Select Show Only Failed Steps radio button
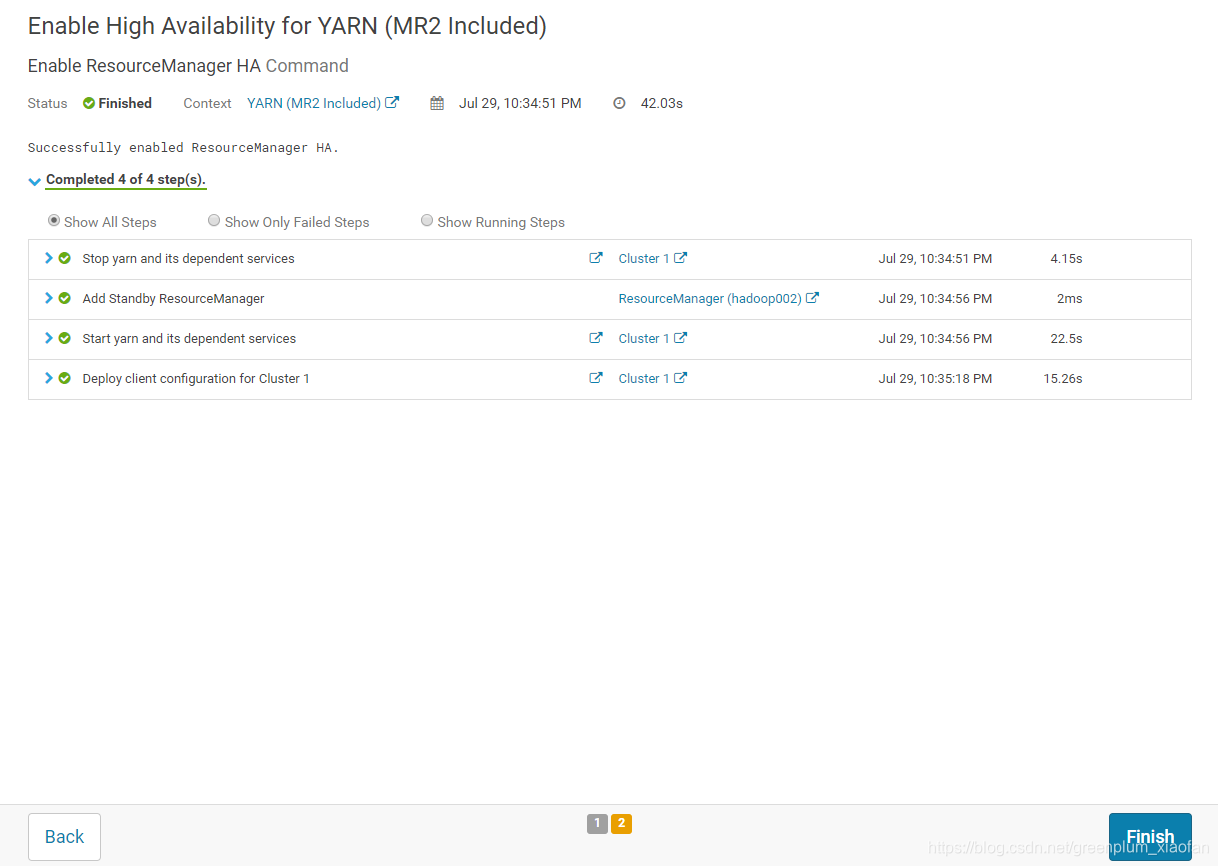Image resolution: width=1218 pixels, height=866 pixels. coord(214,221)
